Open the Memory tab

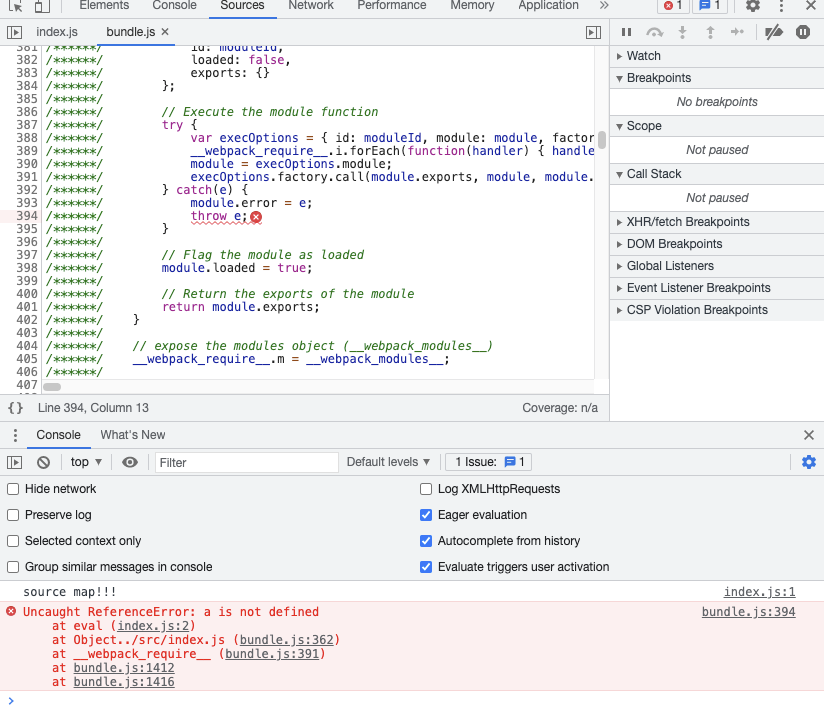[x=472, y=6]
